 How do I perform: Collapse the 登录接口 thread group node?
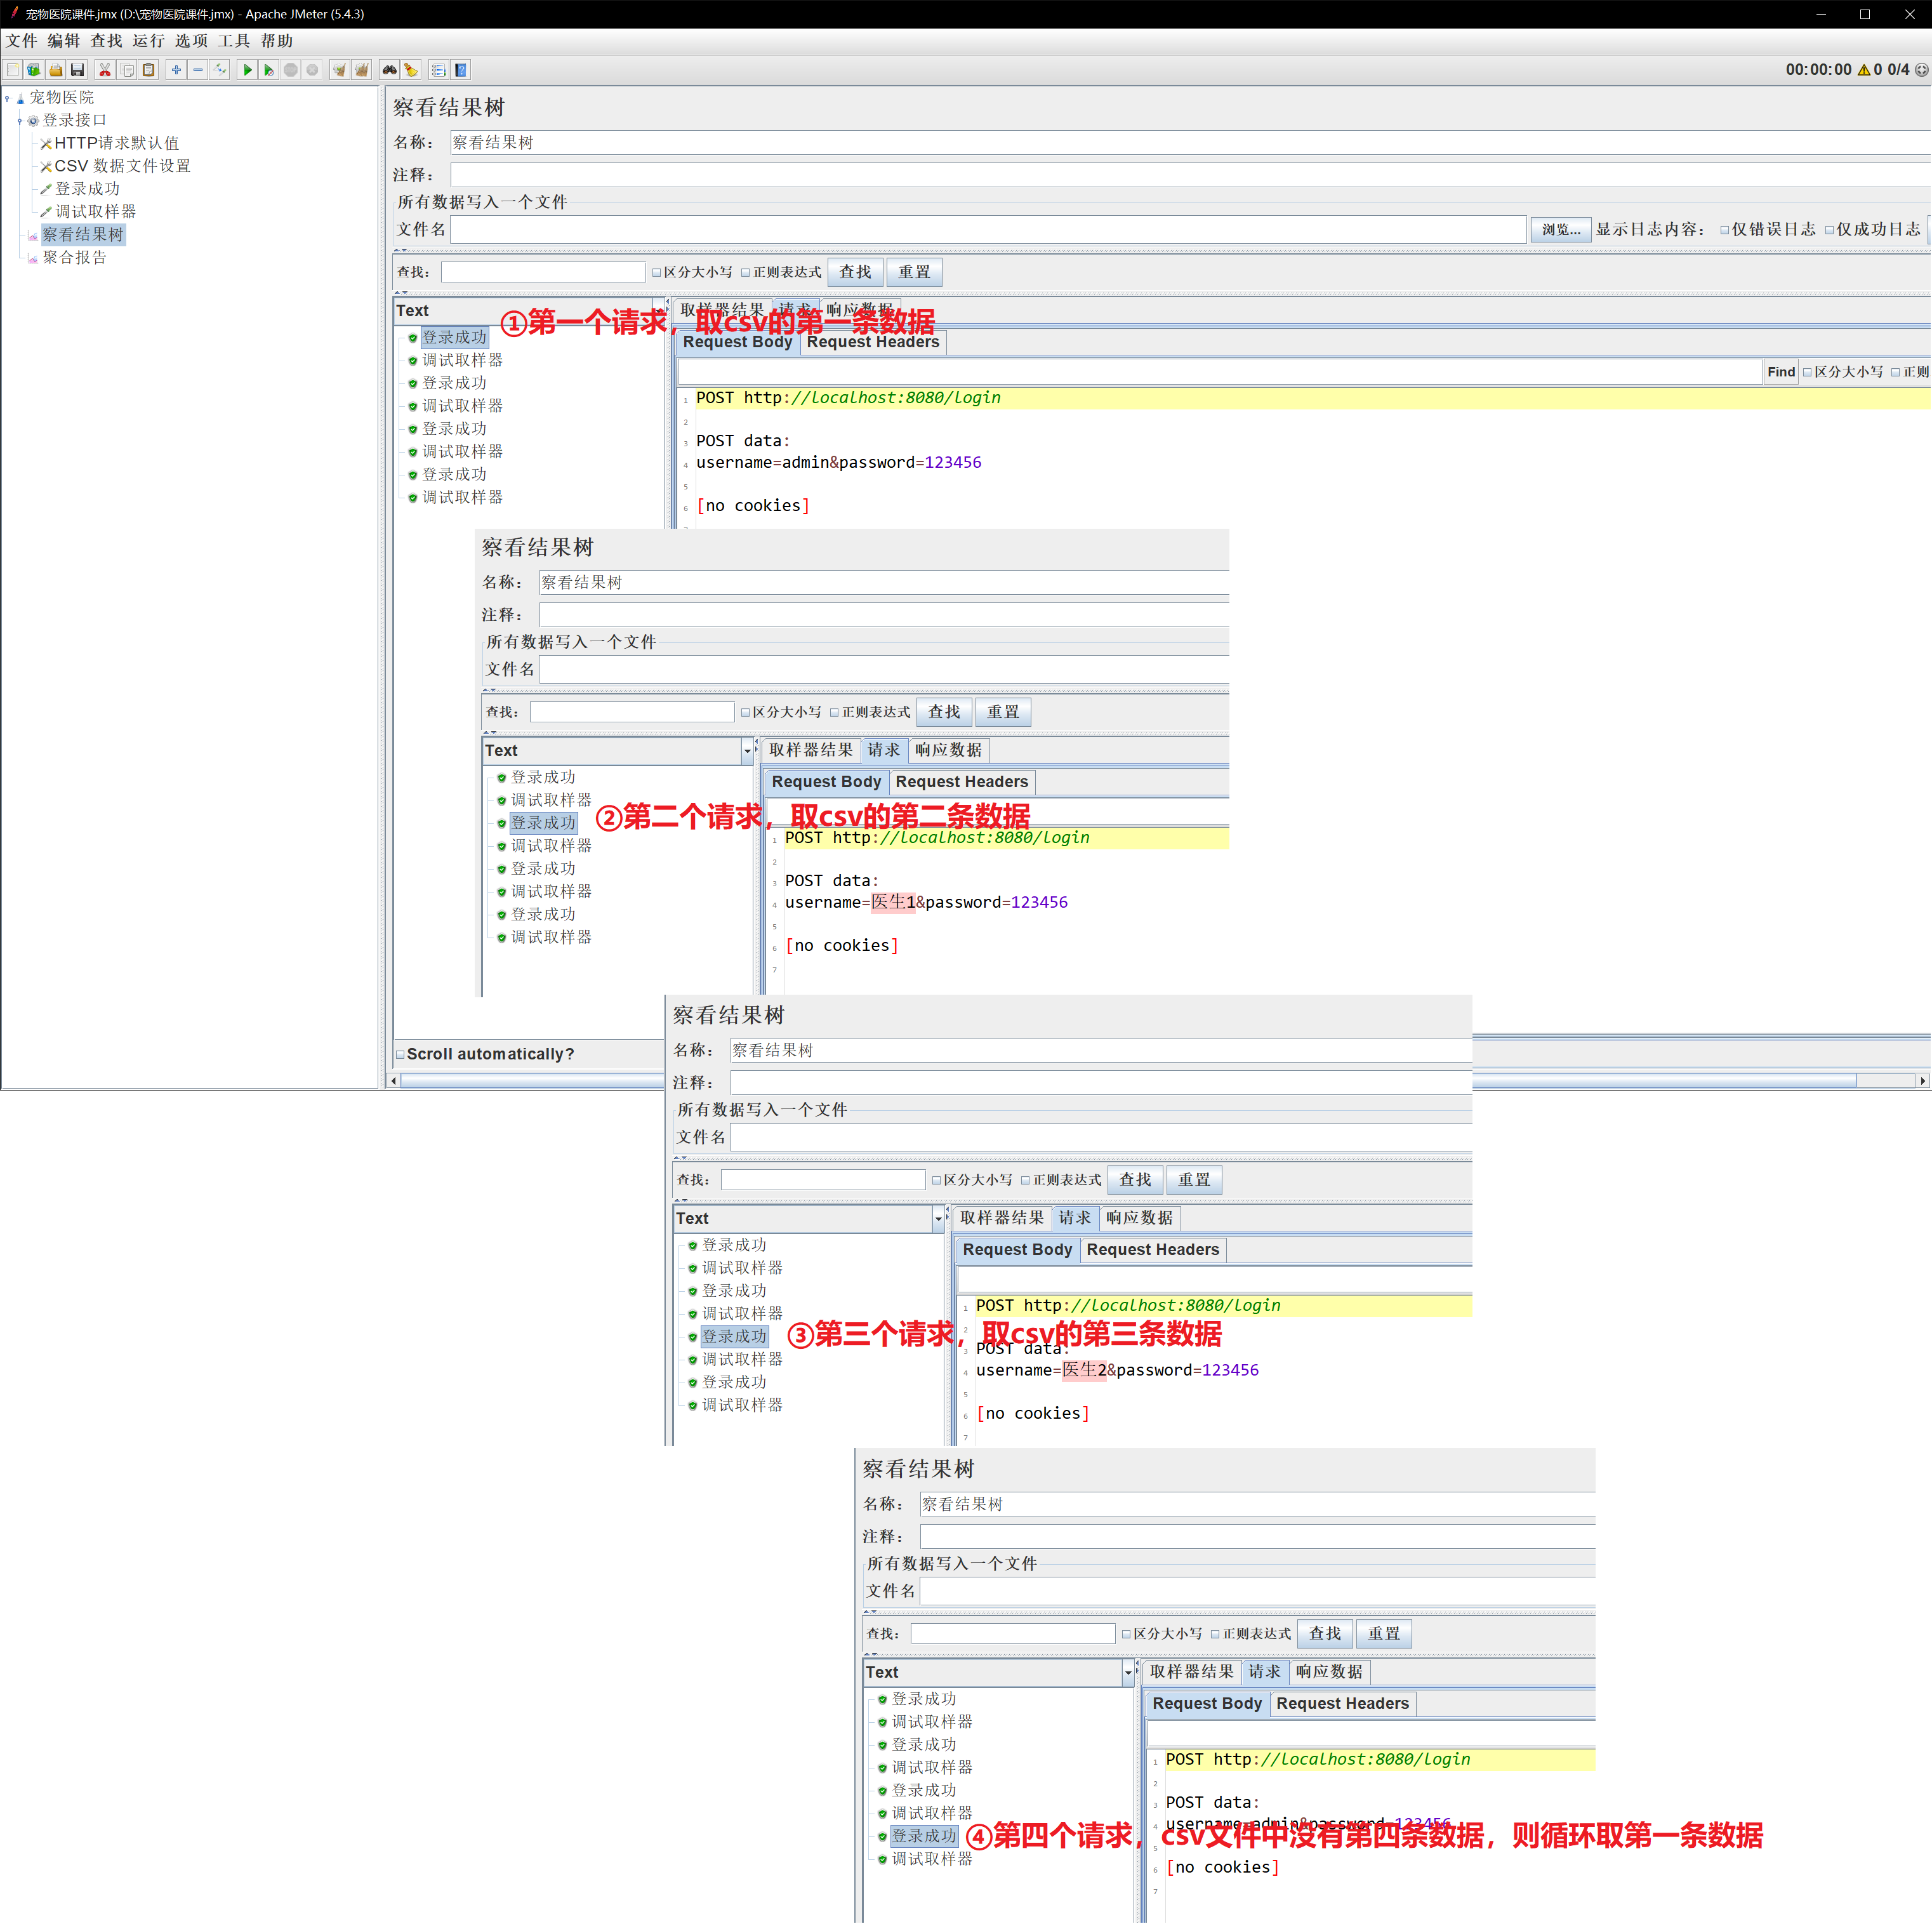tap(20, 121)
